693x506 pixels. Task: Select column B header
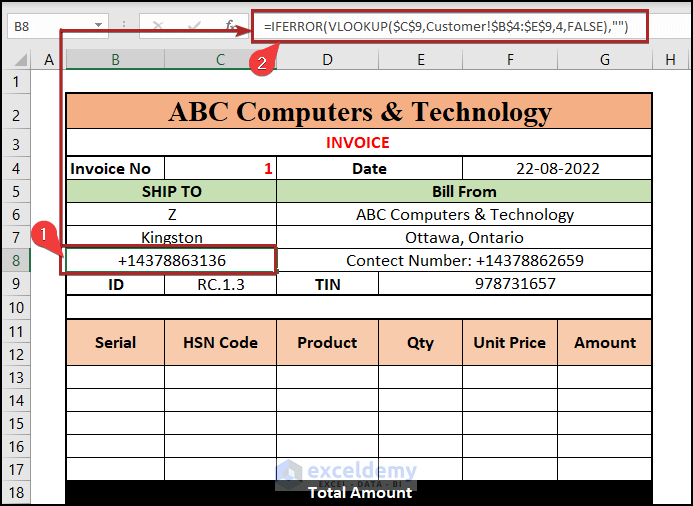click(x=115, y=59)
